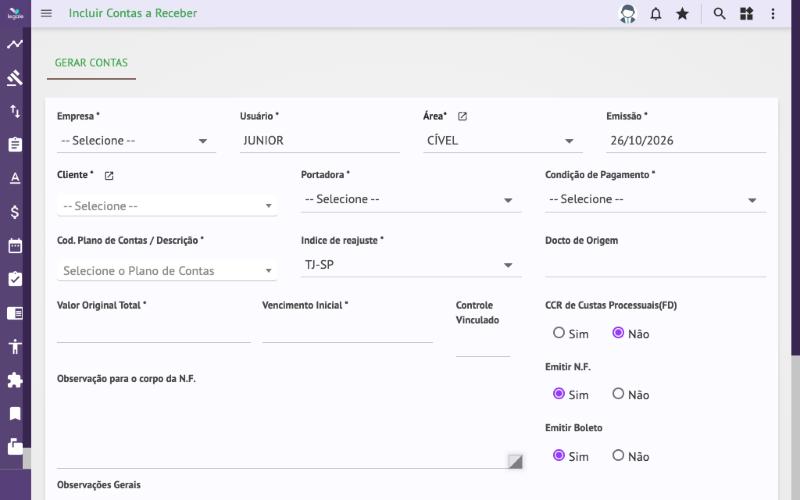
Task: Click the favorites star icon
Action: point(682,14)
